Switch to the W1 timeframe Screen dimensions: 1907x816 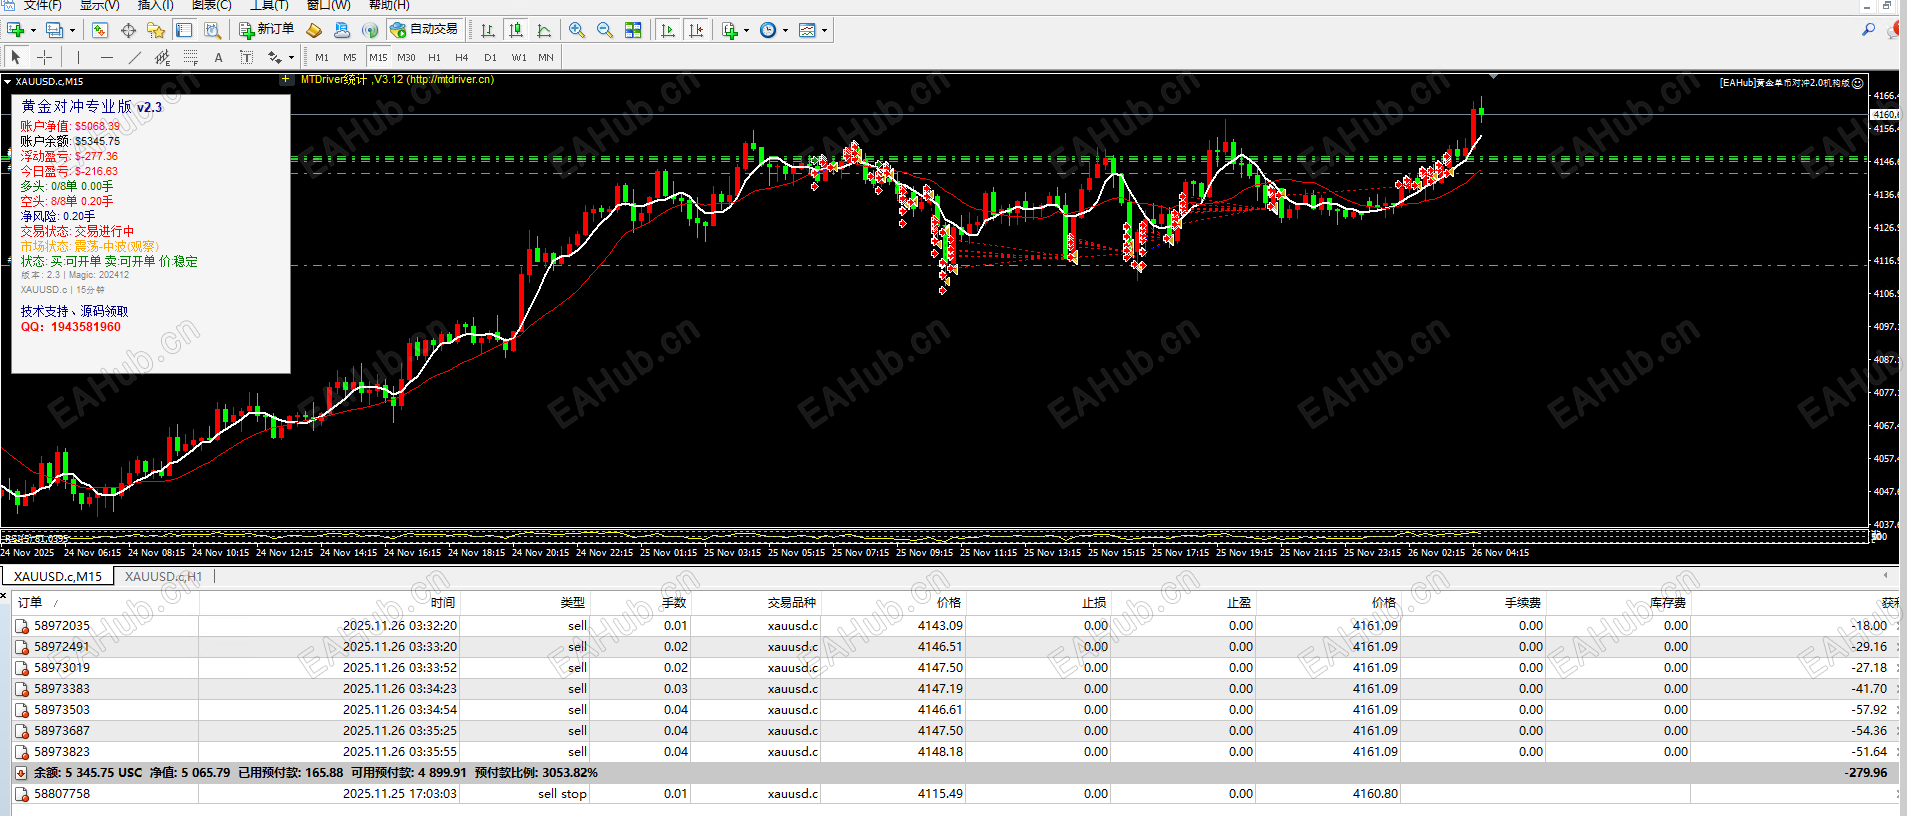[519, 57]
